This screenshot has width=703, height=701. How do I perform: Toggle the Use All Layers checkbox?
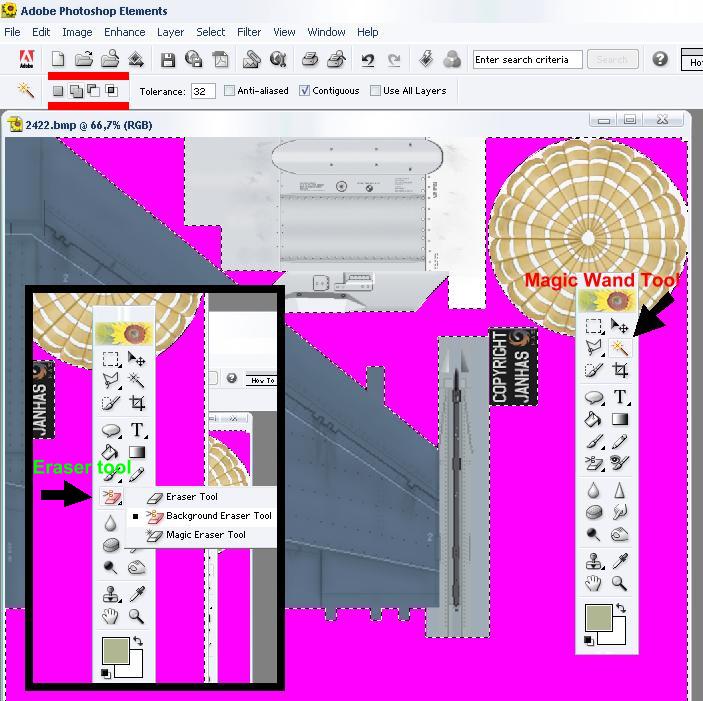point(376,91)
